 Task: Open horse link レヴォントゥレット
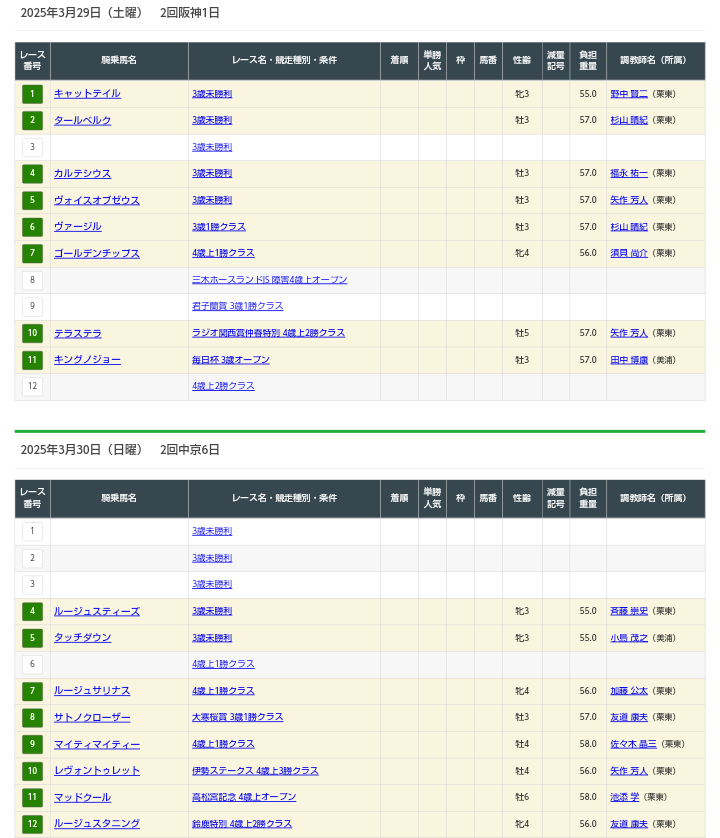pos(97,771)
